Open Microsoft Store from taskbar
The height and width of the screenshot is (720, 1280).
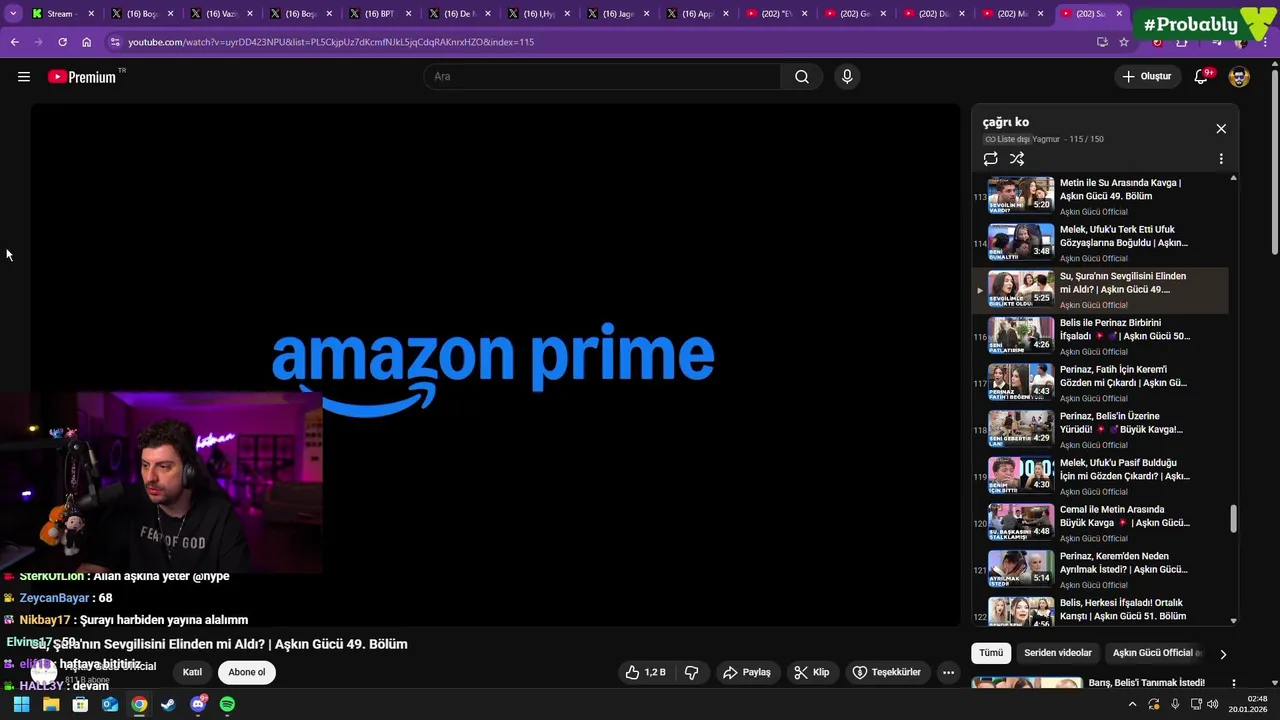coord(80,704)
